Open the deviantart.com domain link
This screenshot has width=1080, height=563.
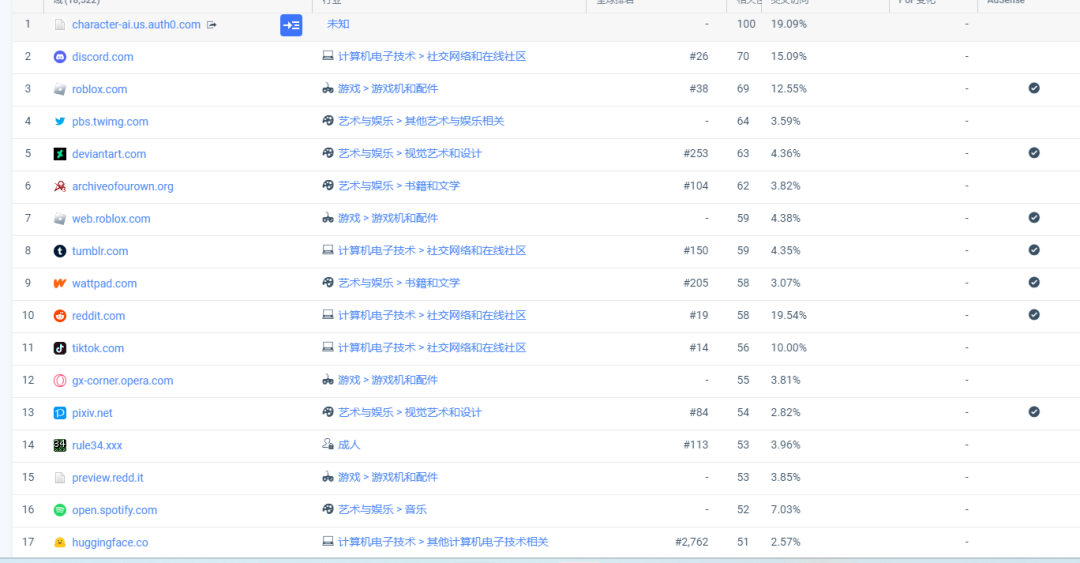pyautogui.click(x=109, y=154)
